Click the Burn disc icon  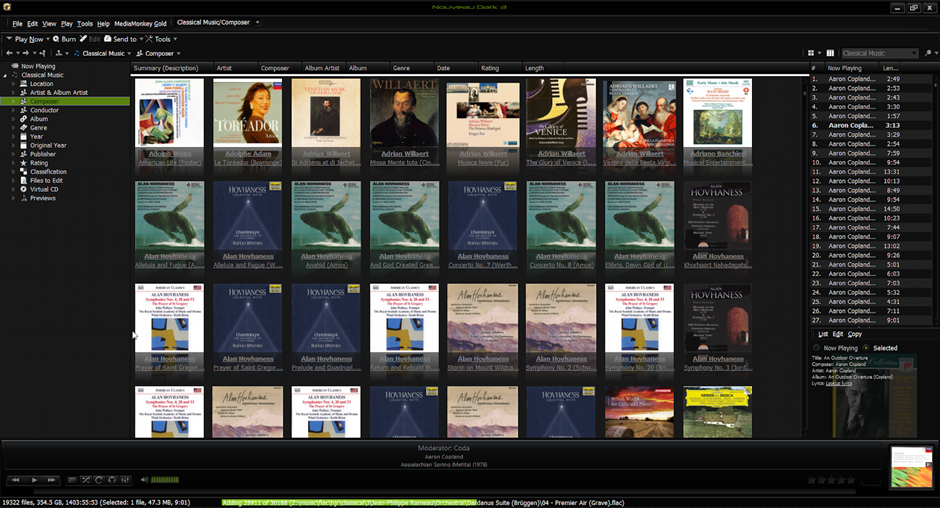[x=56, y=39]
